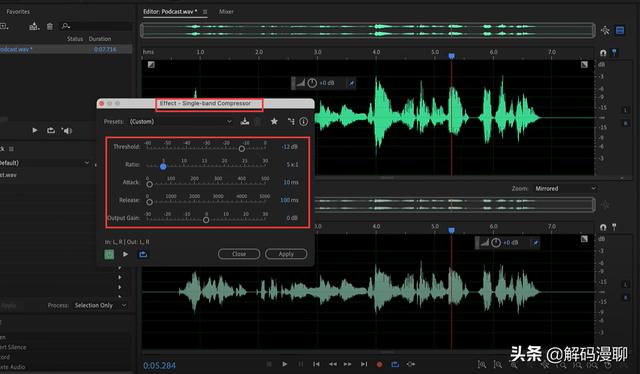Open the Editor panel menu icon
The image size is (640, 374).
[205, 12]
